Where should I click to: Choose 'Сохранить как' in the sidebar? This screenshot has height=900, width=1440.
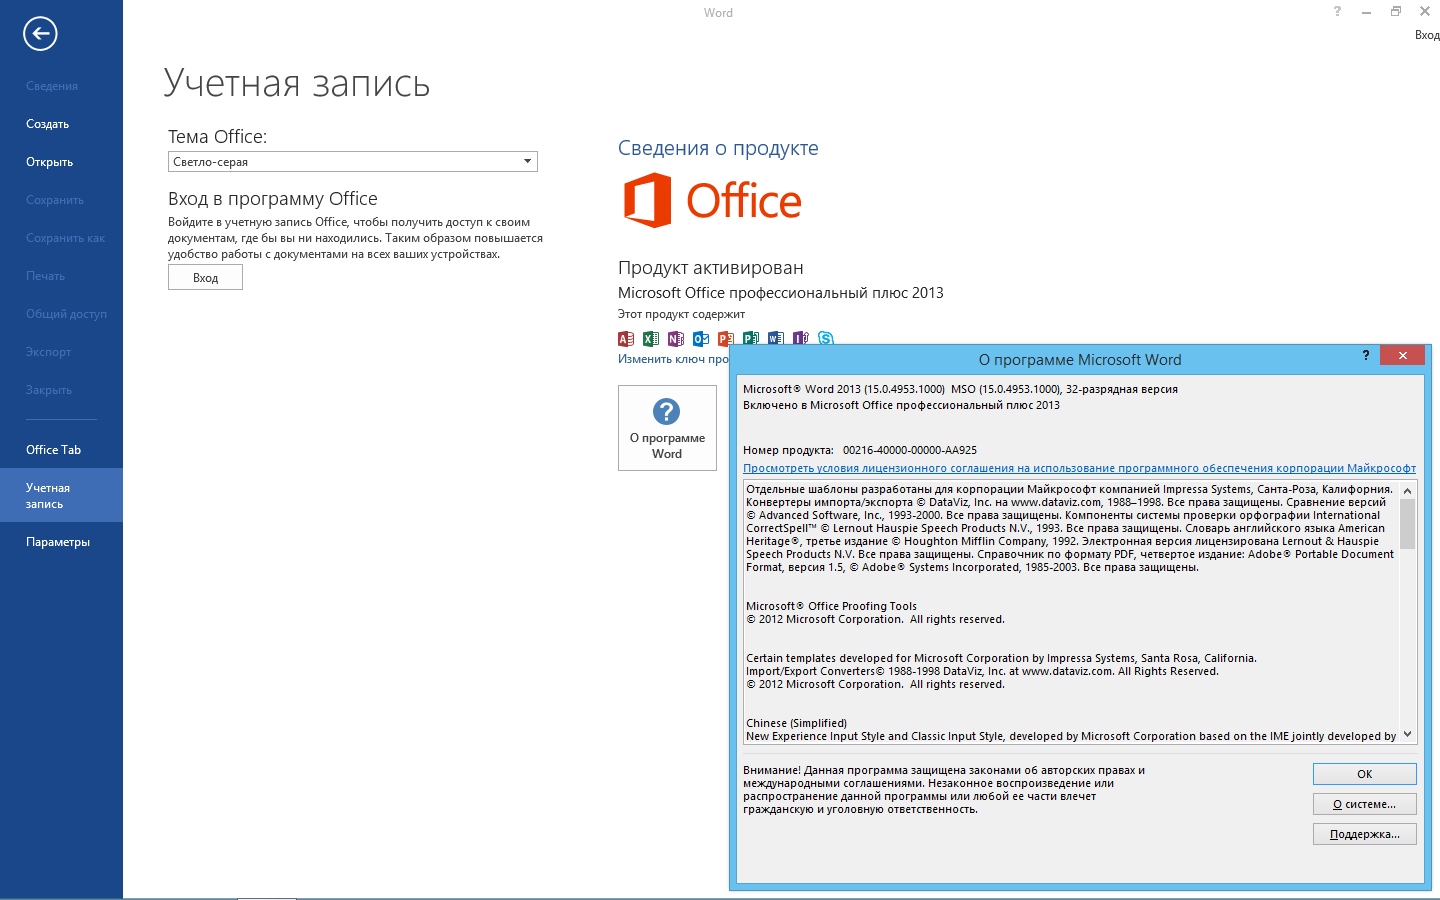(66, 238)
